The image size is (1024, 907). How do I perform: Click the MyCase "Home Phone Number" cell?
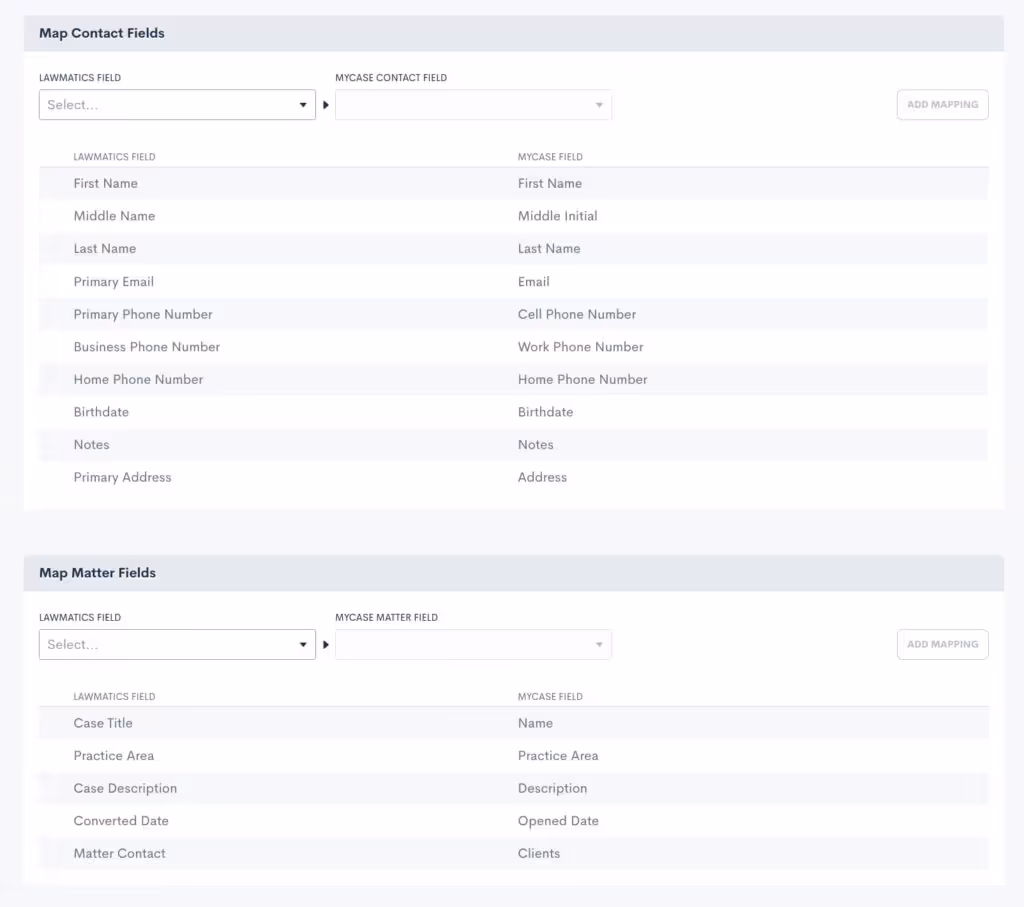click(x=583, y=380)
